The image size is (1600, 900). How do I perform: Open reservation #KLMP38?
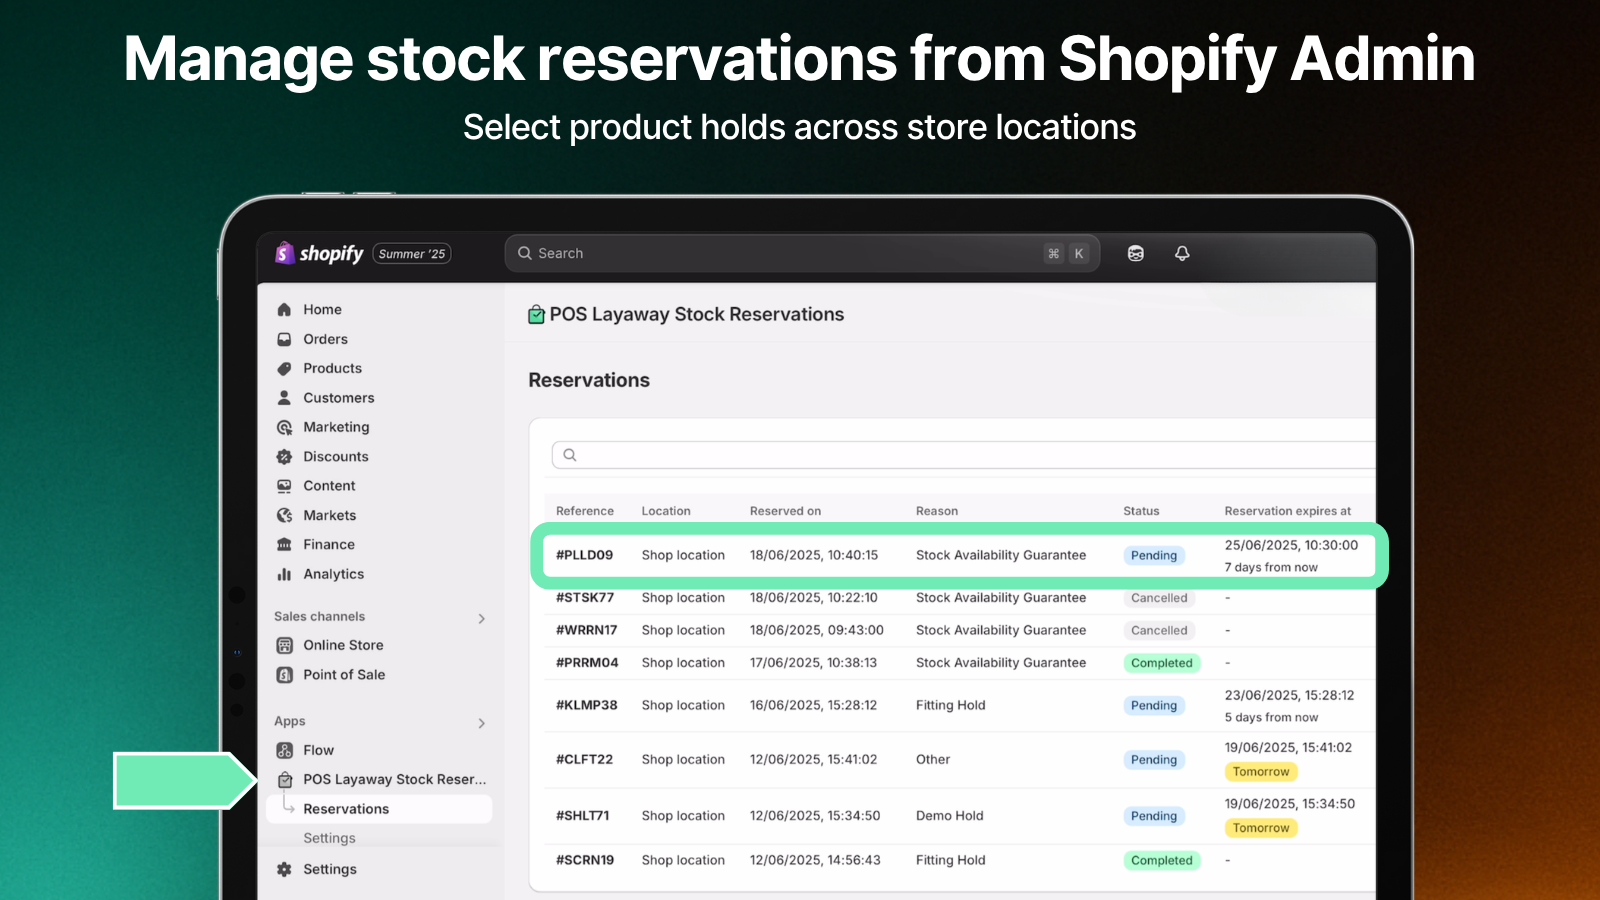(x=587, y=705)
